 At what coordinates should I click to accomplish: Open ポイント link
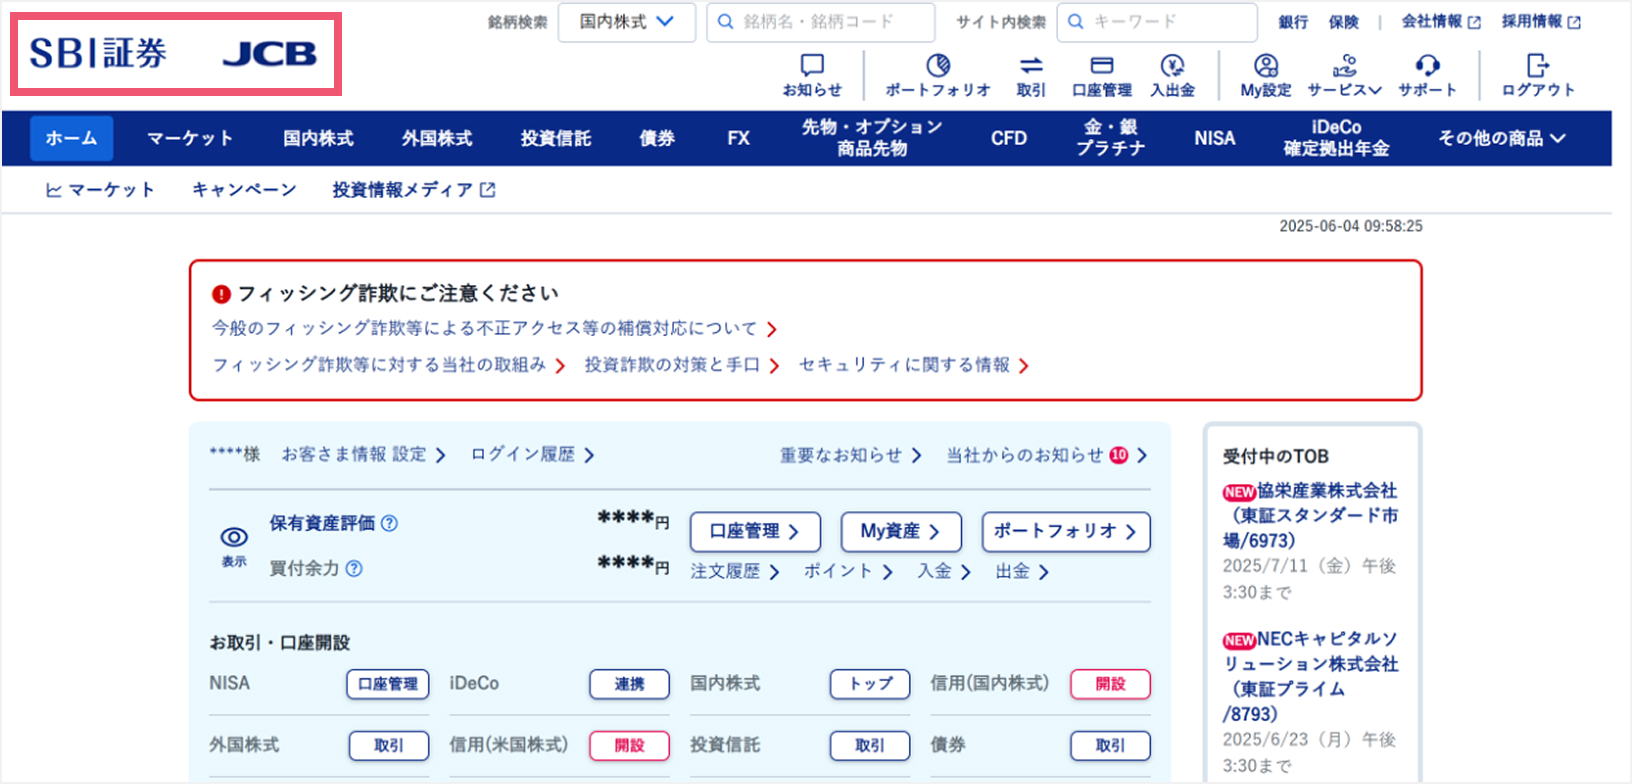pos(848,572)
